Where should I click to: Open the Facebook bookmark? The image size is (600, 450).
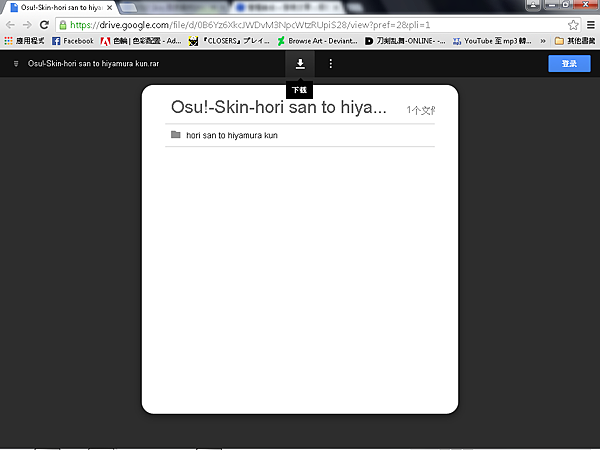(73, 41)
